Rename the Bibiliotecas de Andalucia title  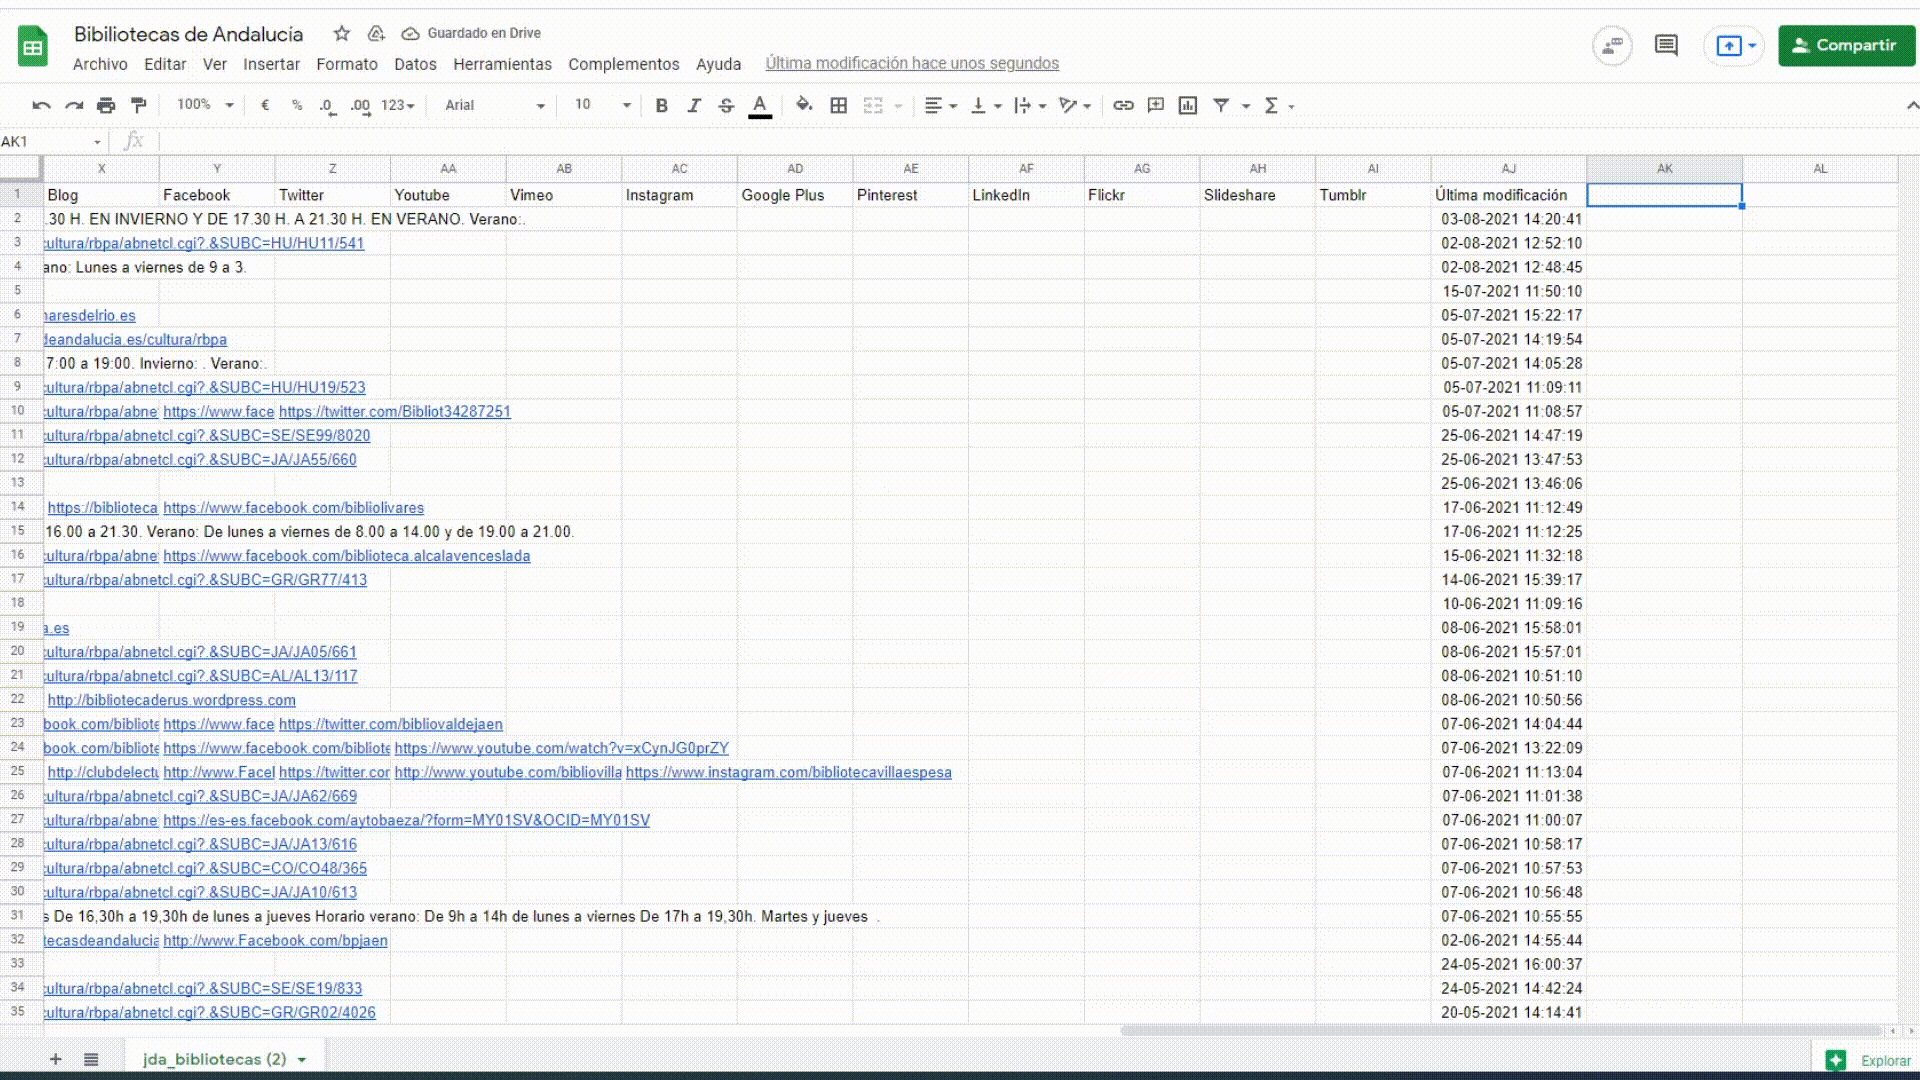coord(188,34)
